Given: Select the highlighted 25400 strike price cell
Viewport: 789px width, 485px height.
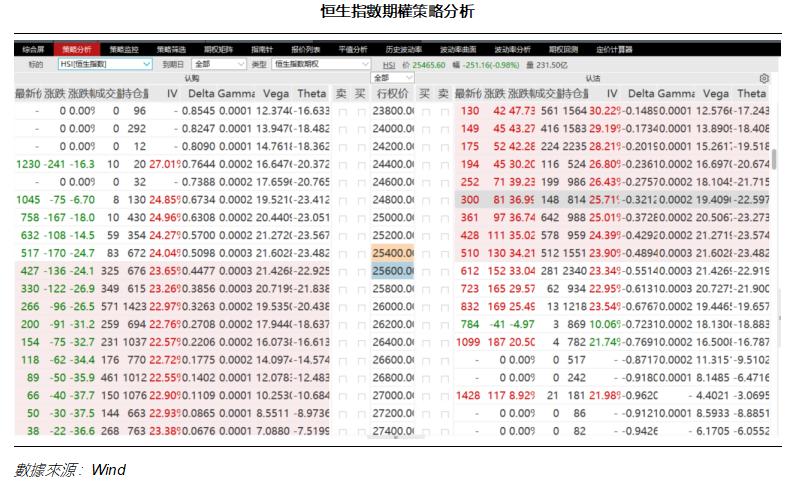Looking at the screenshot, I should [x=393, y=253].
